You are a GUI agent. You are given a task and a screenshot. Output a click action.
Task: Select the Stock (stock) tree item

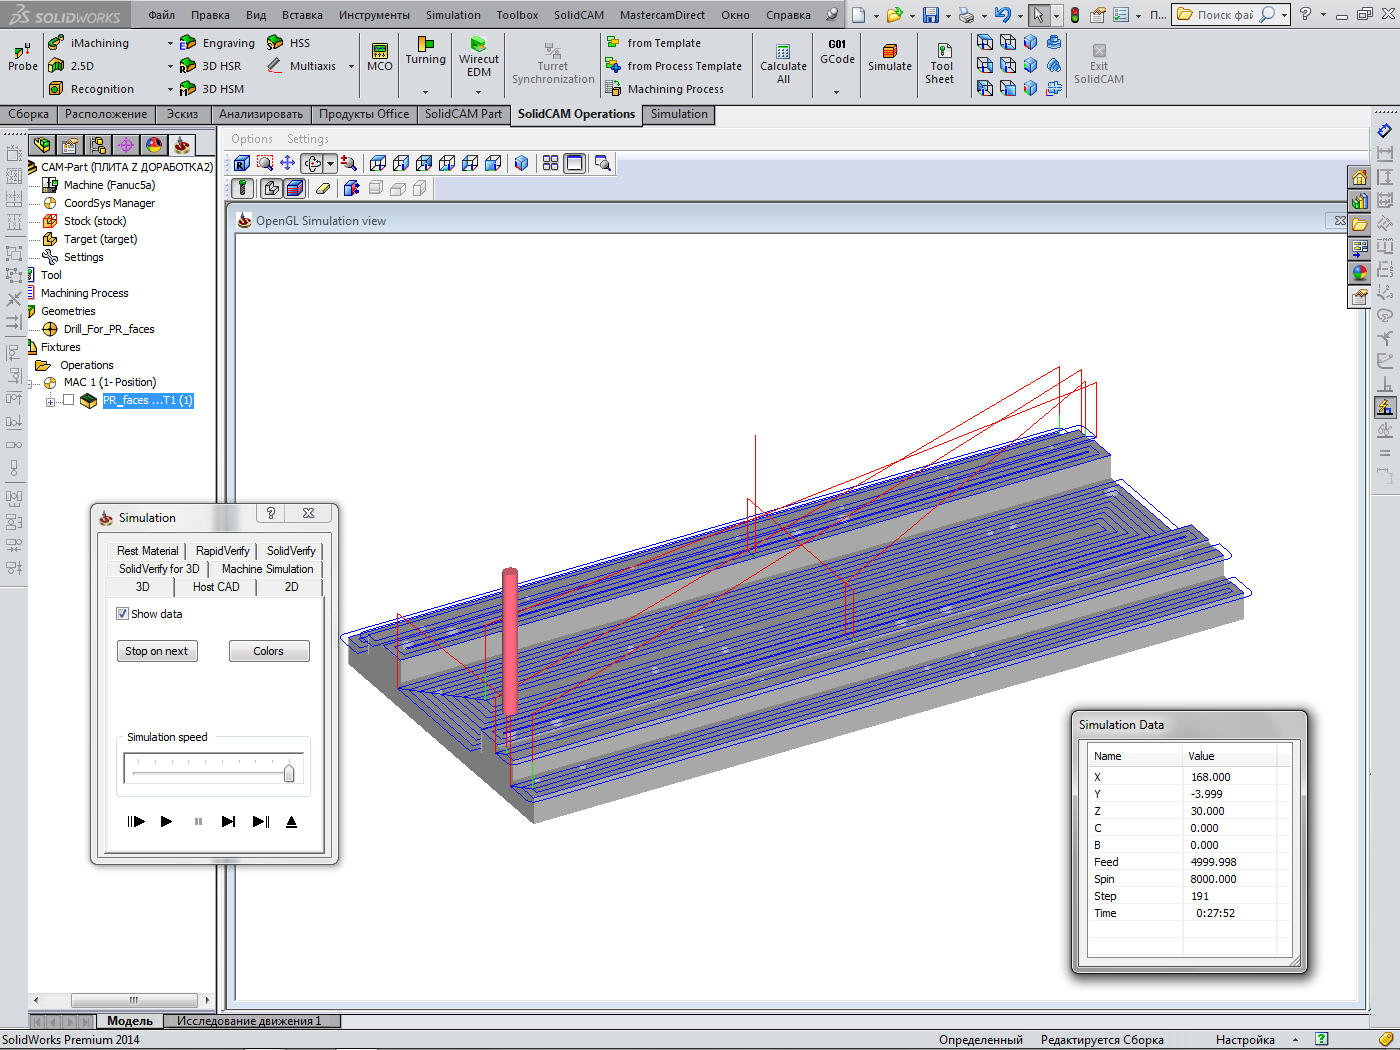pyautogui.click(x=95, y=221)
